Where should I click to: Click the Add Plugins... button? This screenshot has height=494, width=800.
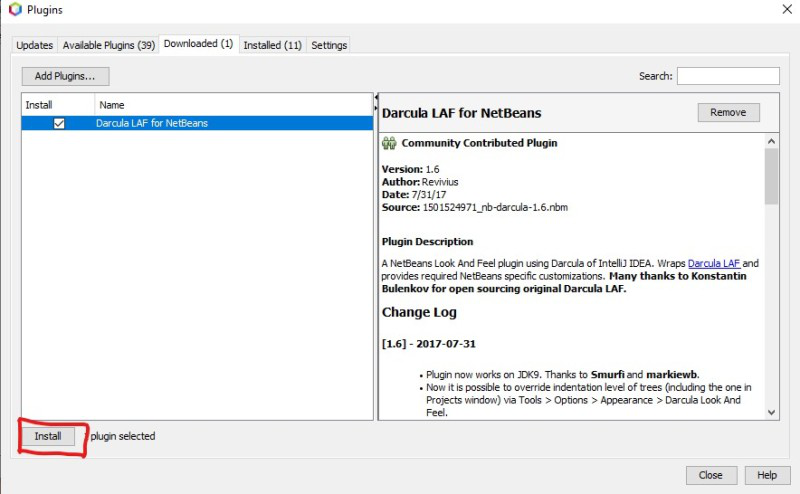pyautogui.click(x=65, y=76)
